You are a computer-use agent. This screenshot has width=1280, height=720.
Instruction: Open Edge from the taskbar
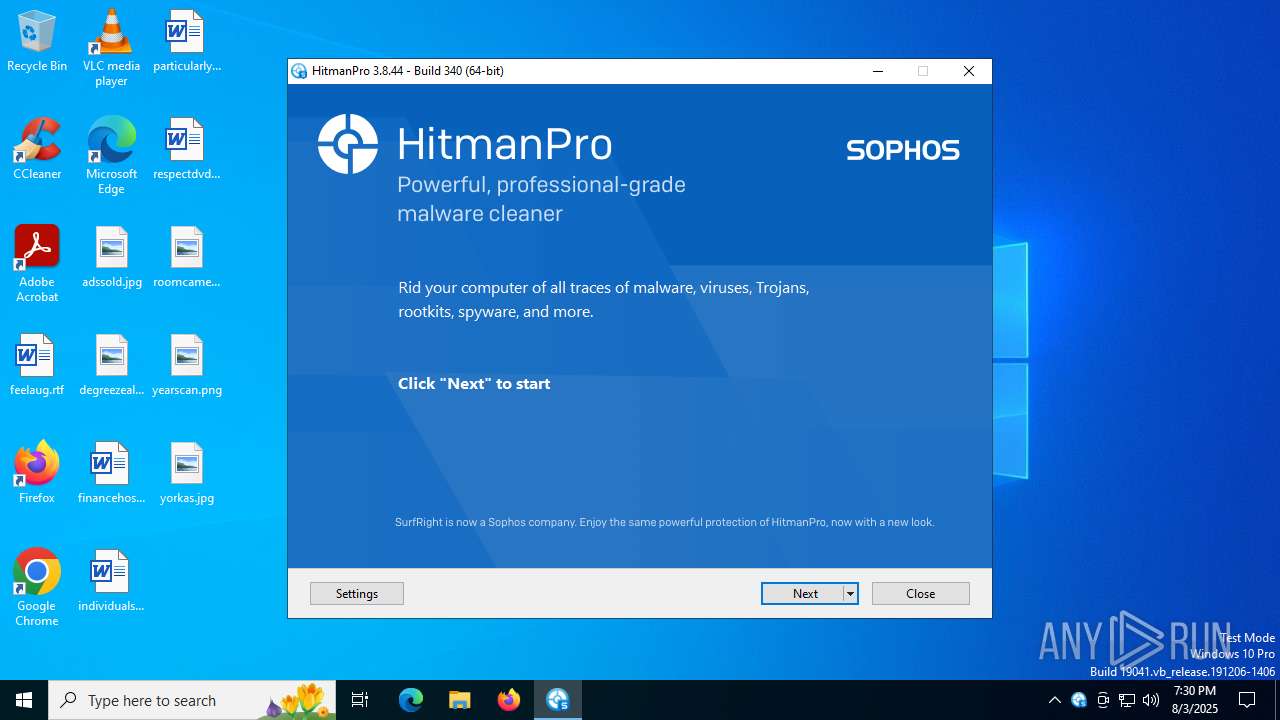pos(411,700)
